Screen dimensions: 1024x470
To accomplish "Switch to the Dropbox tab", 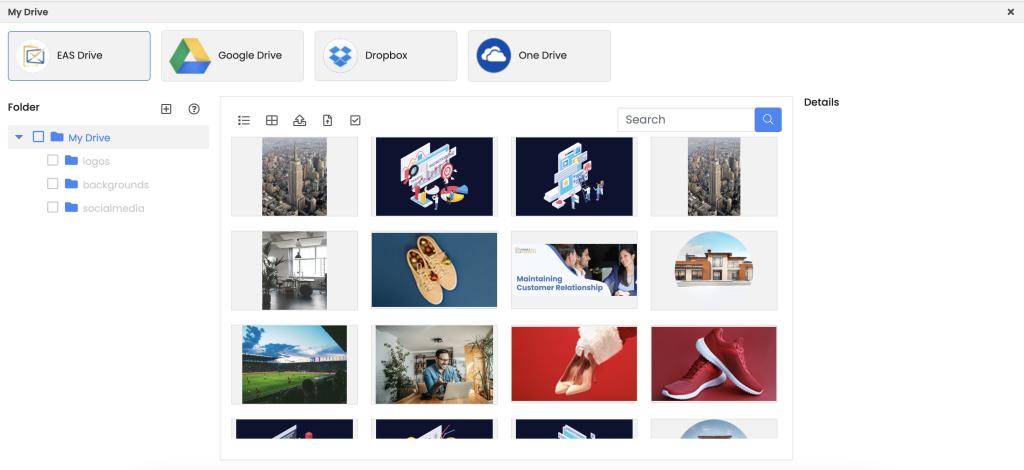I will 386,56.
